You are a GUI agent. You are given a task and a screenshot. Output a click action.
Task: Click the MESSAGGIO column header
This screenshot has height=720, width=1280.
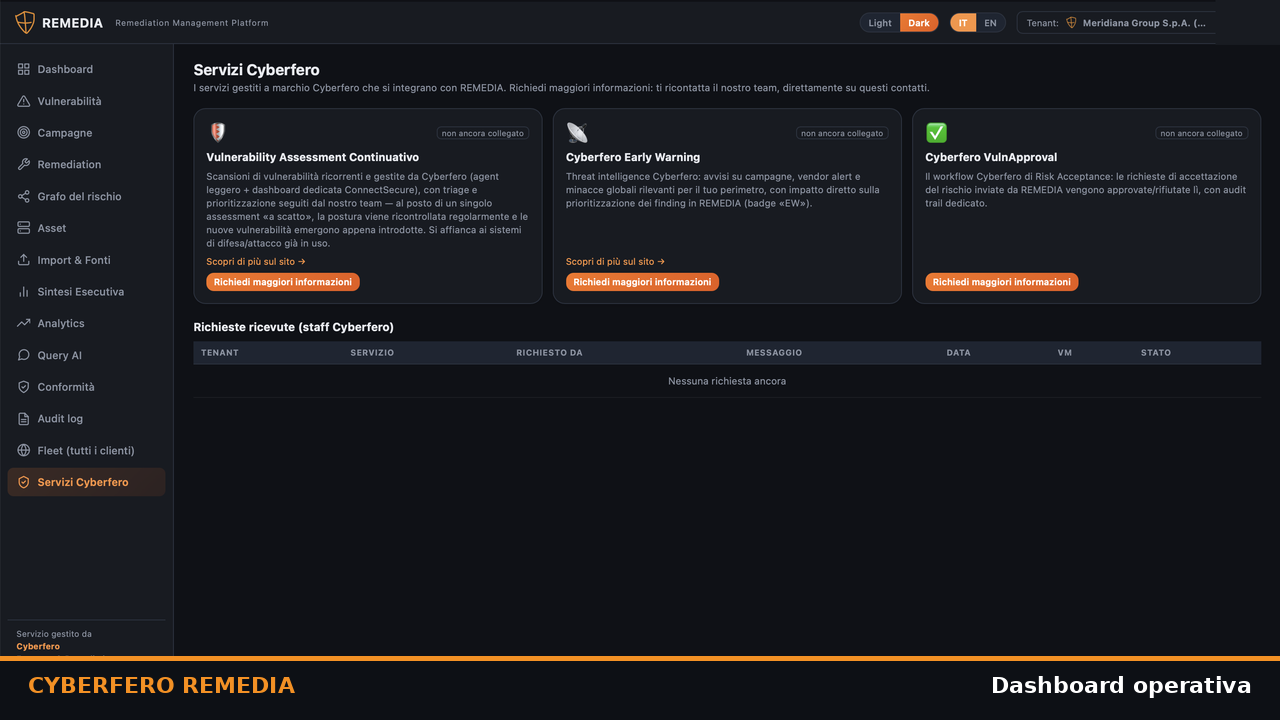click(x=774, y=353)
